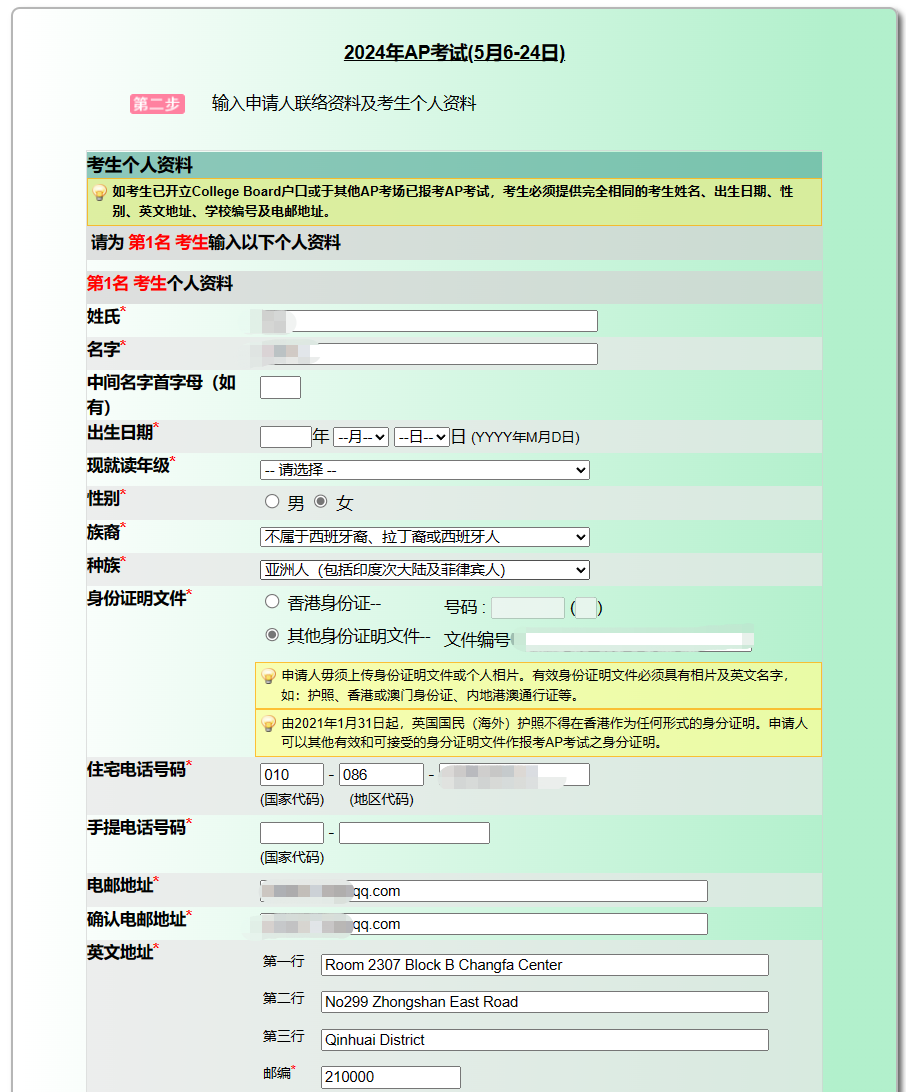Click the 2024年AP考试(5月6-24日) title link

[454, 52]
